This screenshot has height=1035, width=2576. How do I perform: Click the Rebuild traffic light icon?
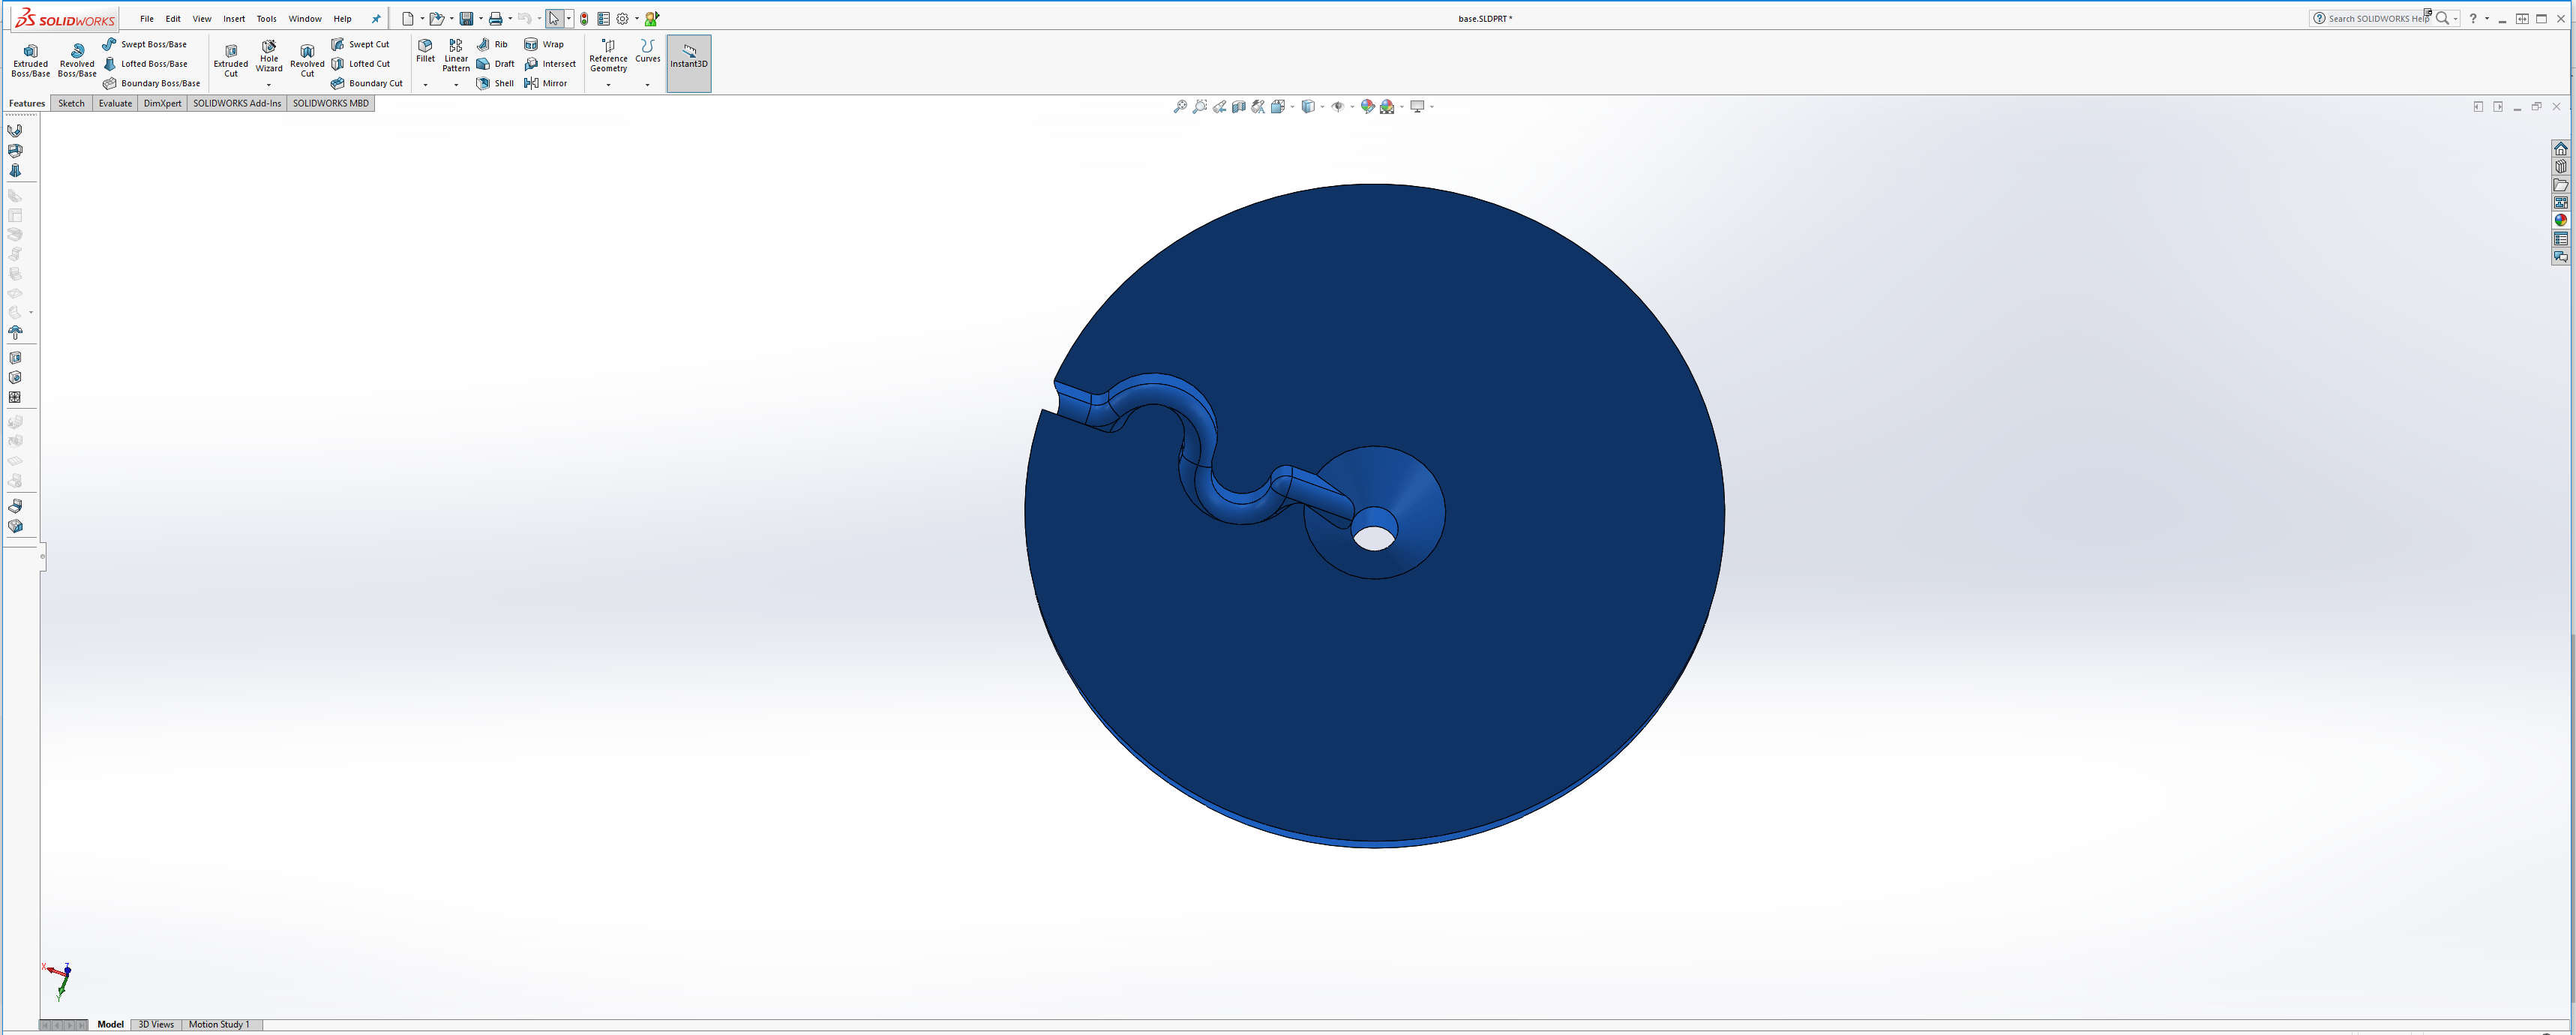584,19
